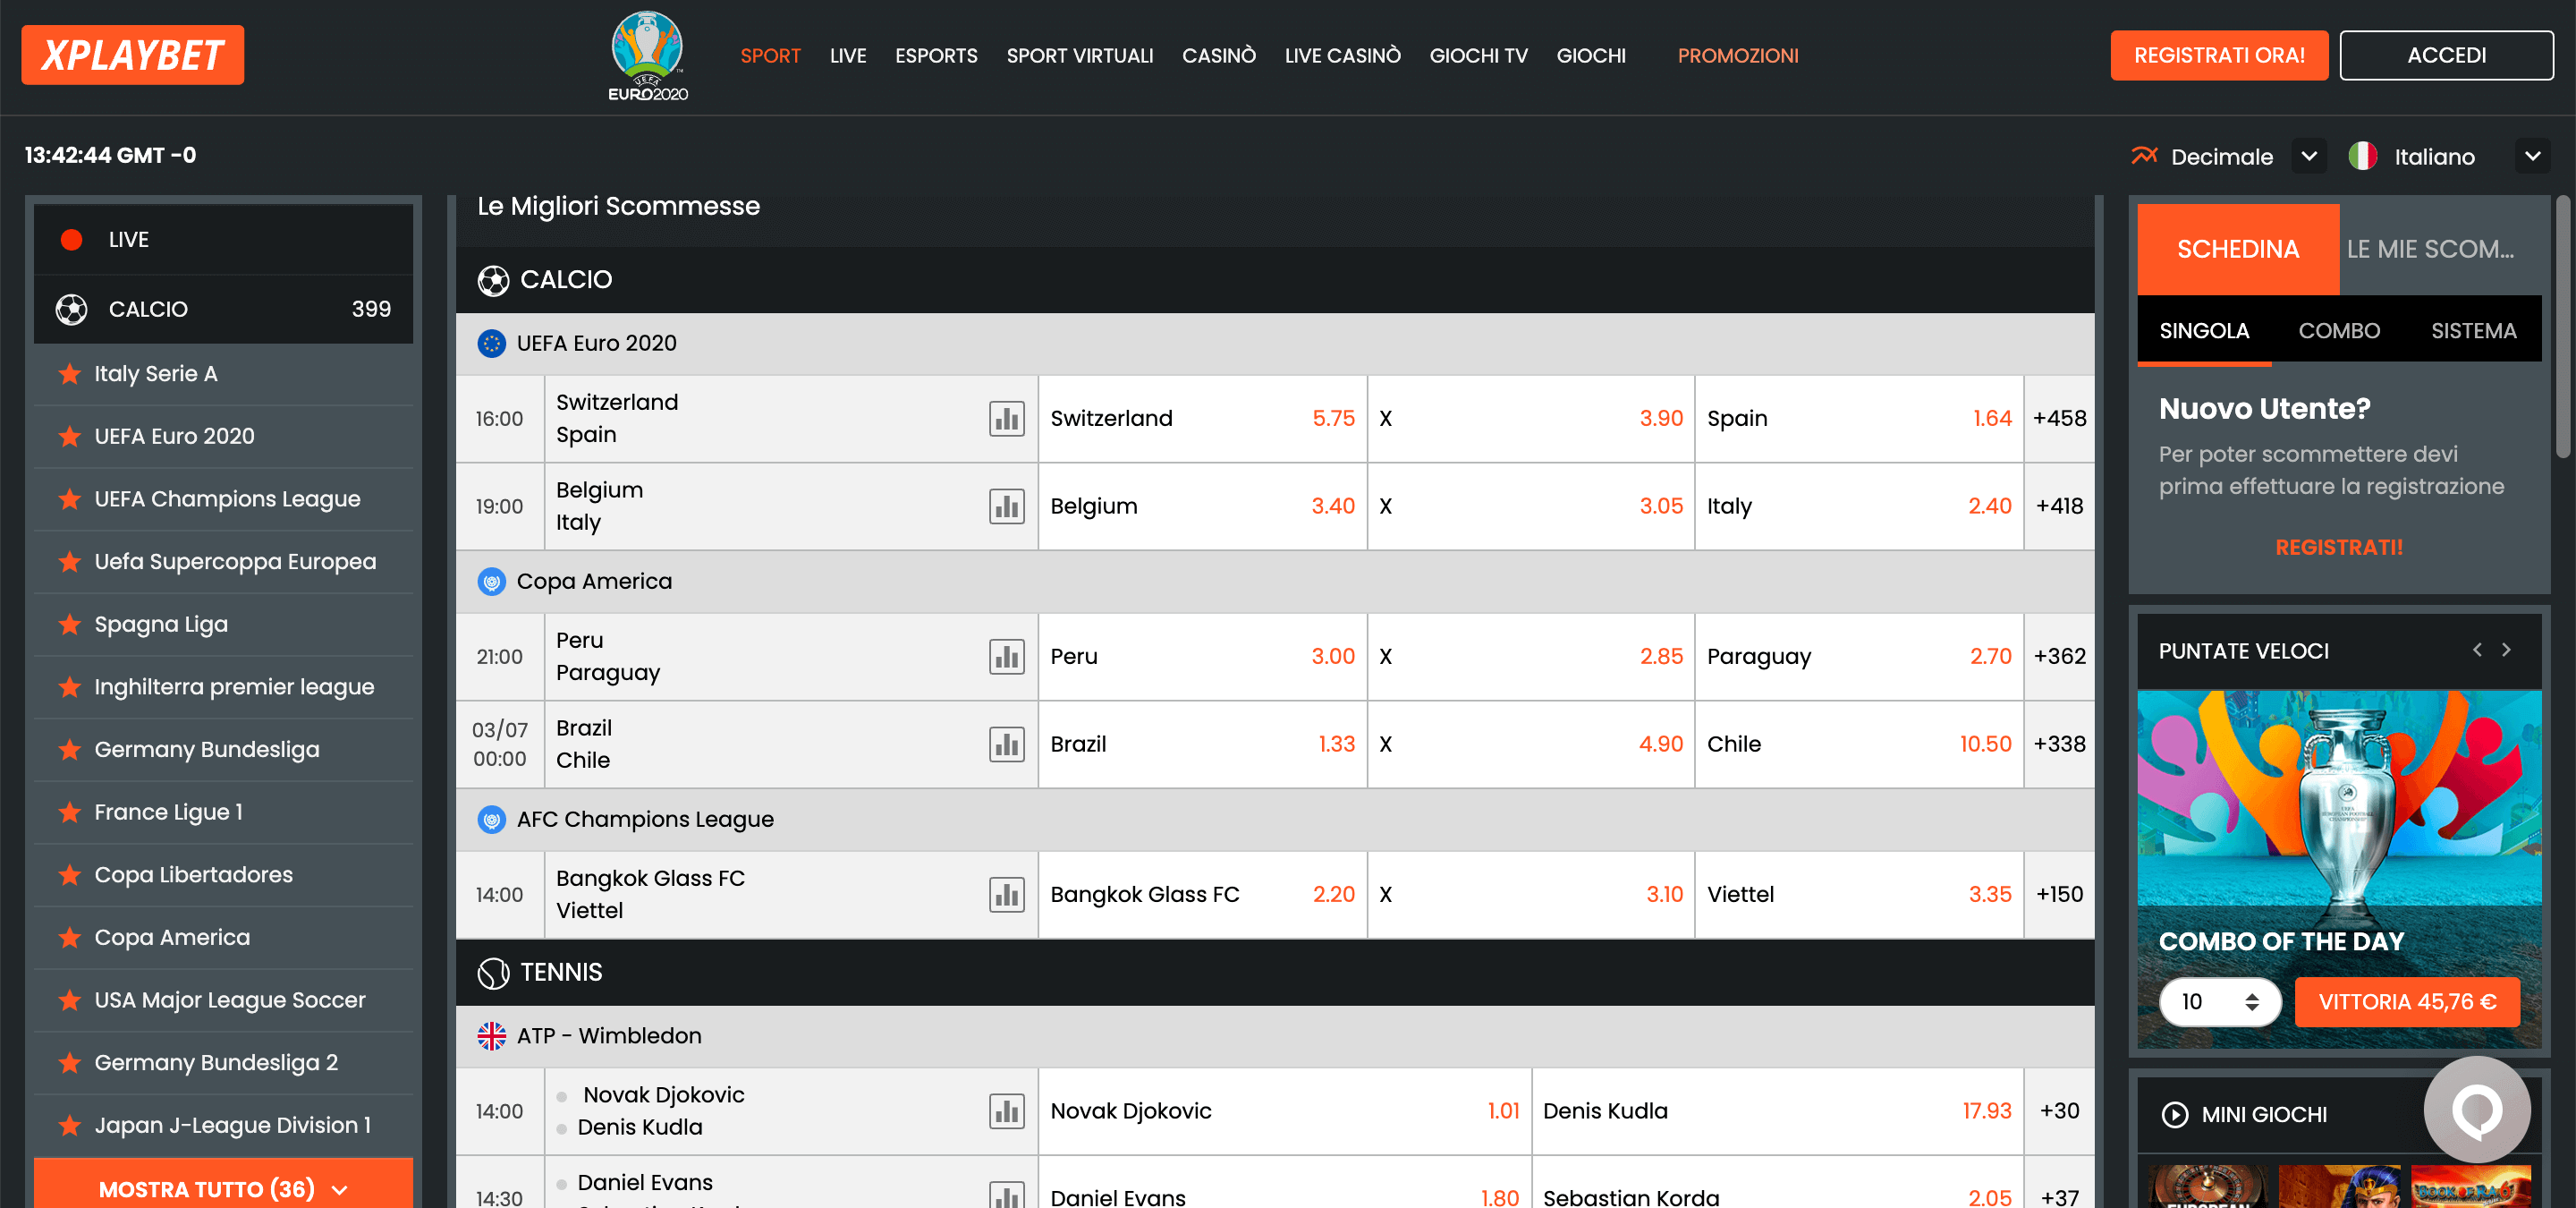Open statistics for the Brazil vs Chile match
The width and height of the screenshot is (2576, 1208).
[1007, 744]
